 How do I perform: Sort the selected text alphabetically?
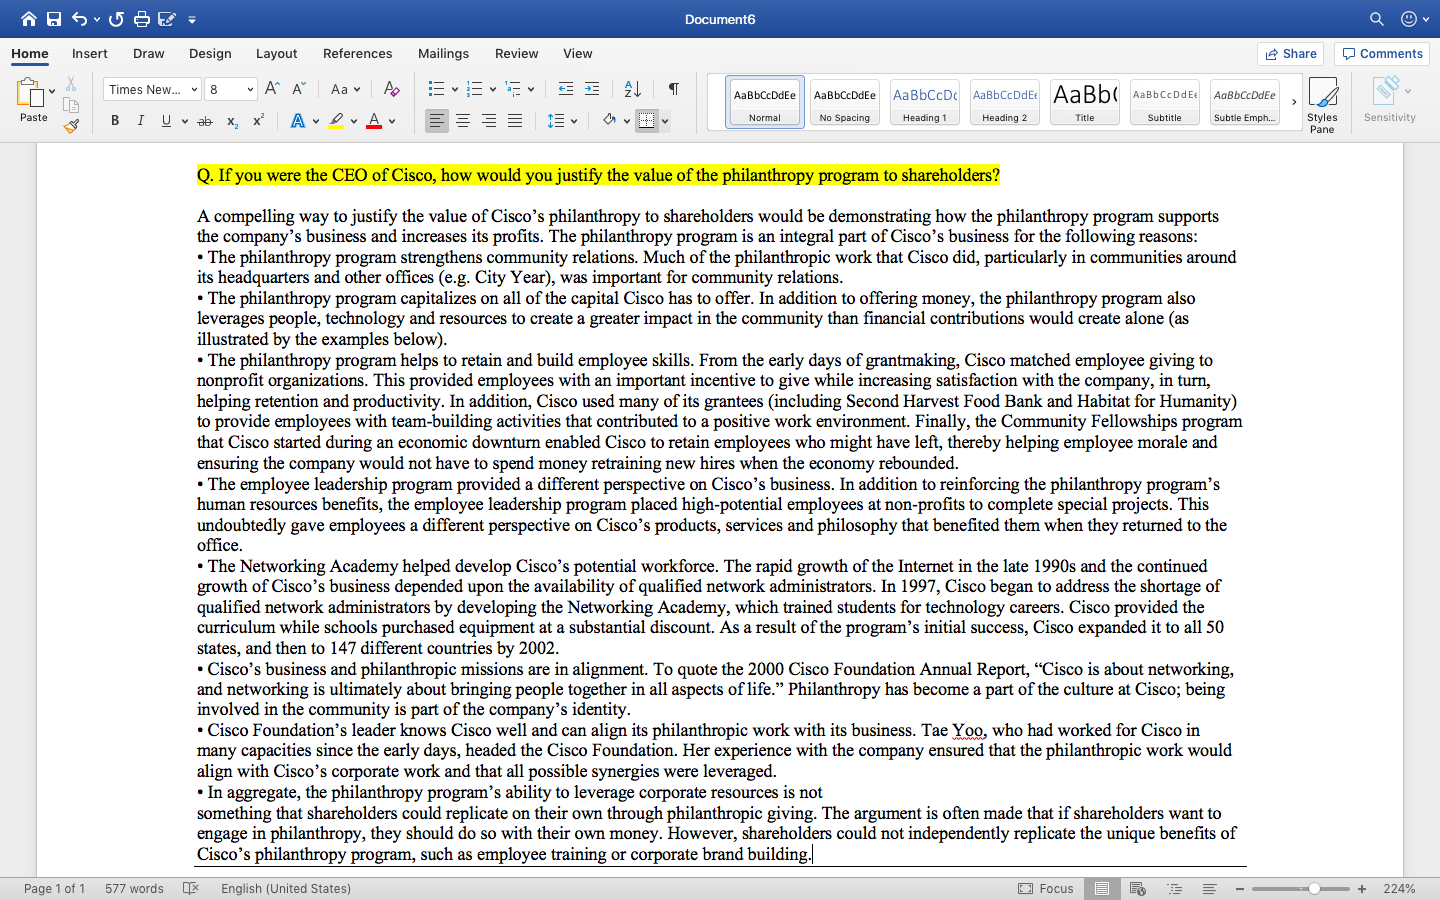click(x=632, y=89)
